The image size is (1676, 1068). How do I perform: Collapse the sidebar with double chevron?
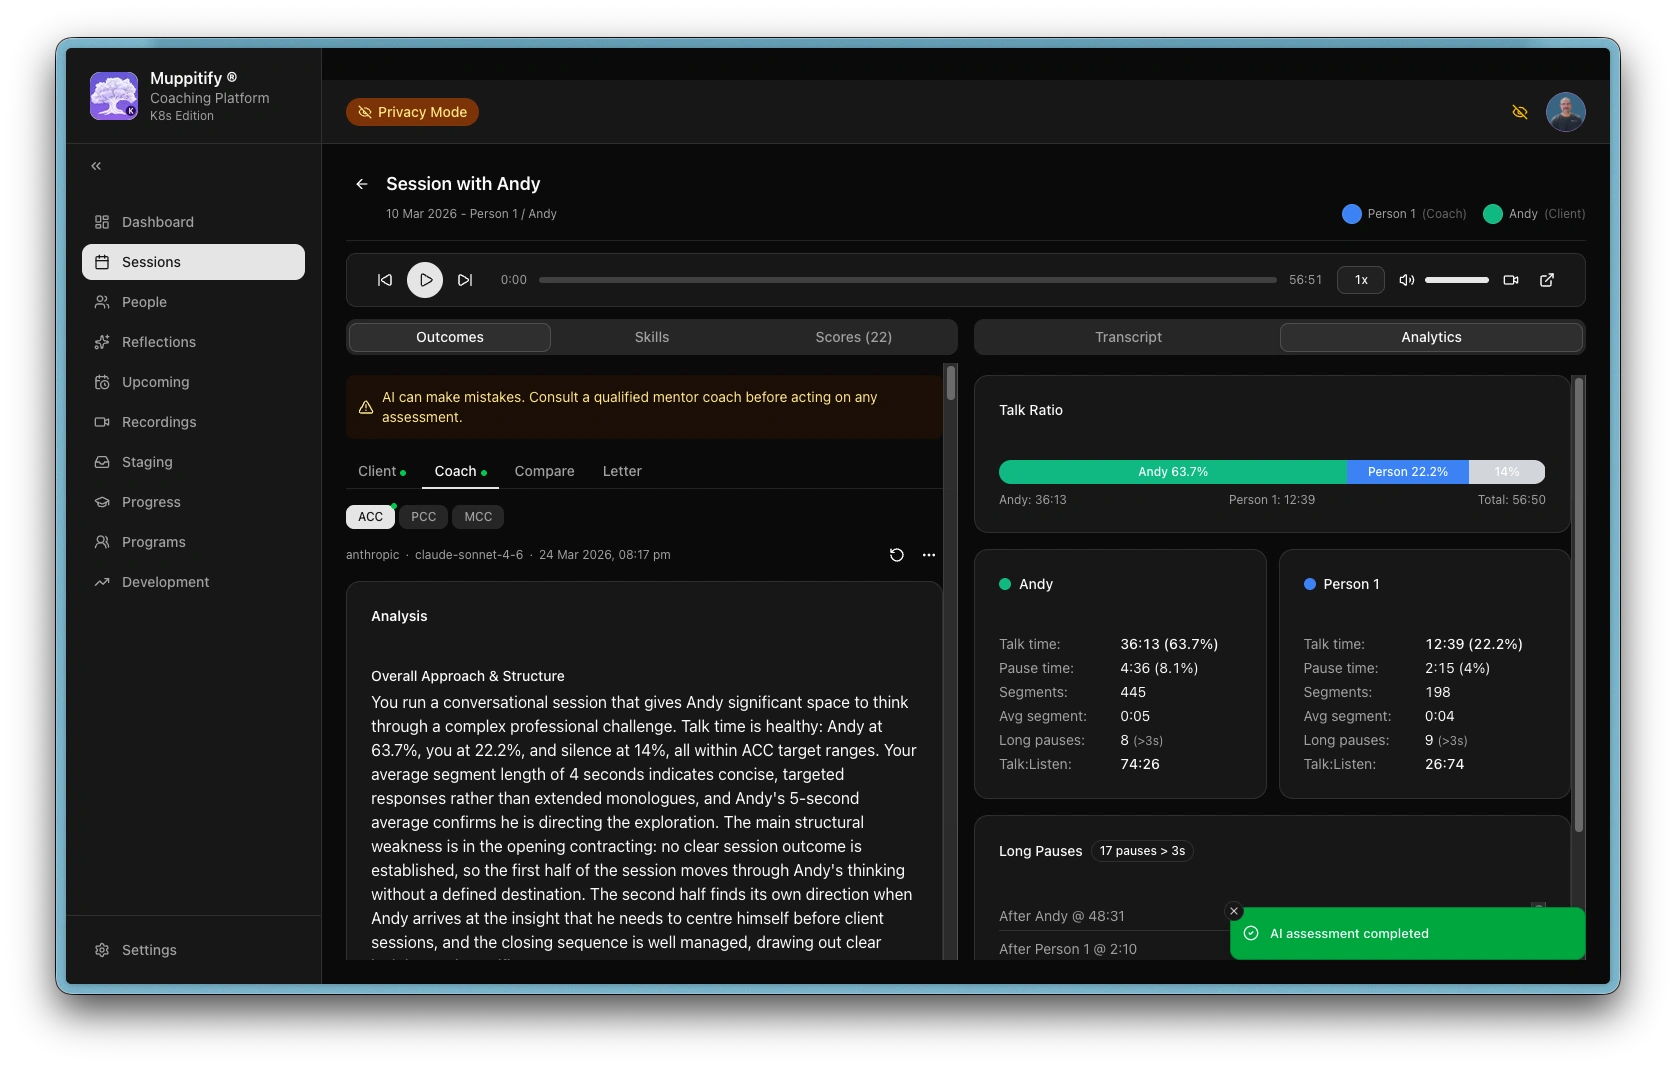coord(96,166)
